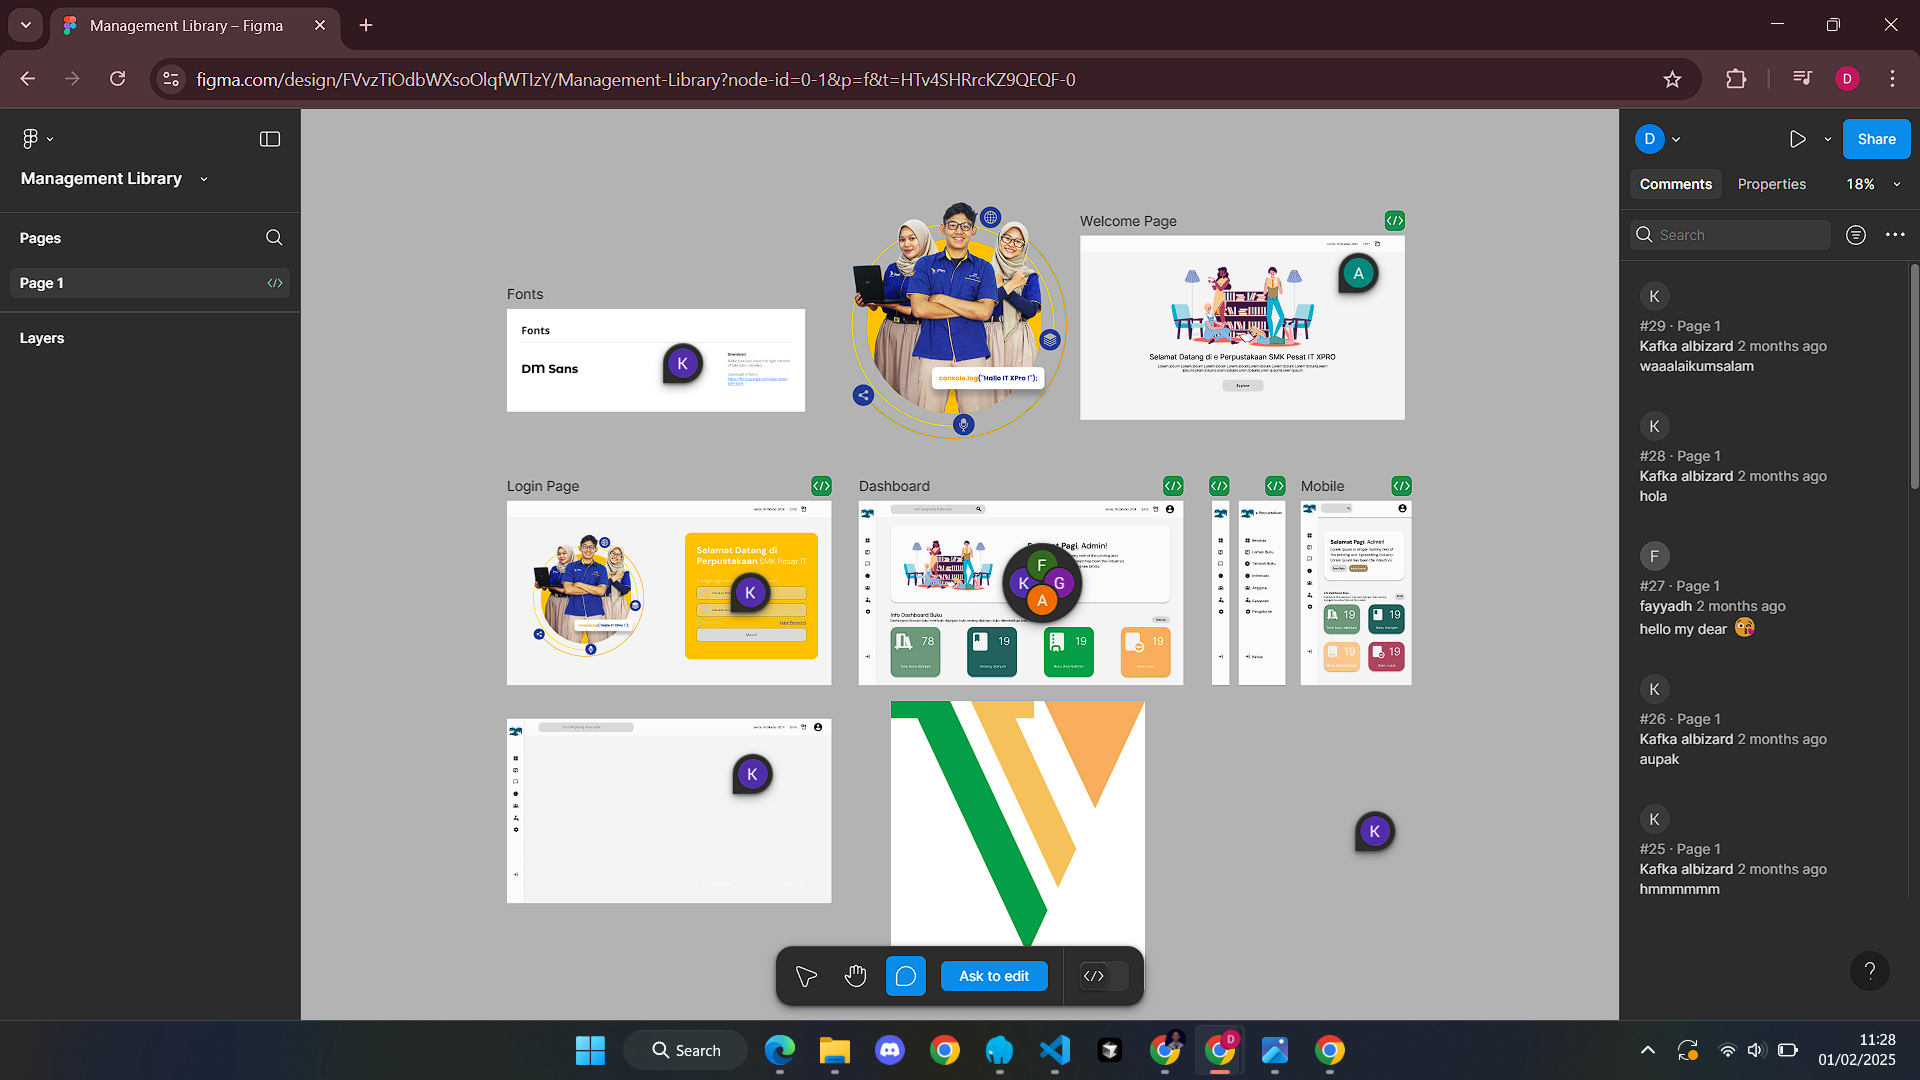Open comments more options menu
The height and width of the screenshot is (1080, 1920).
[x=1895, y=235]
